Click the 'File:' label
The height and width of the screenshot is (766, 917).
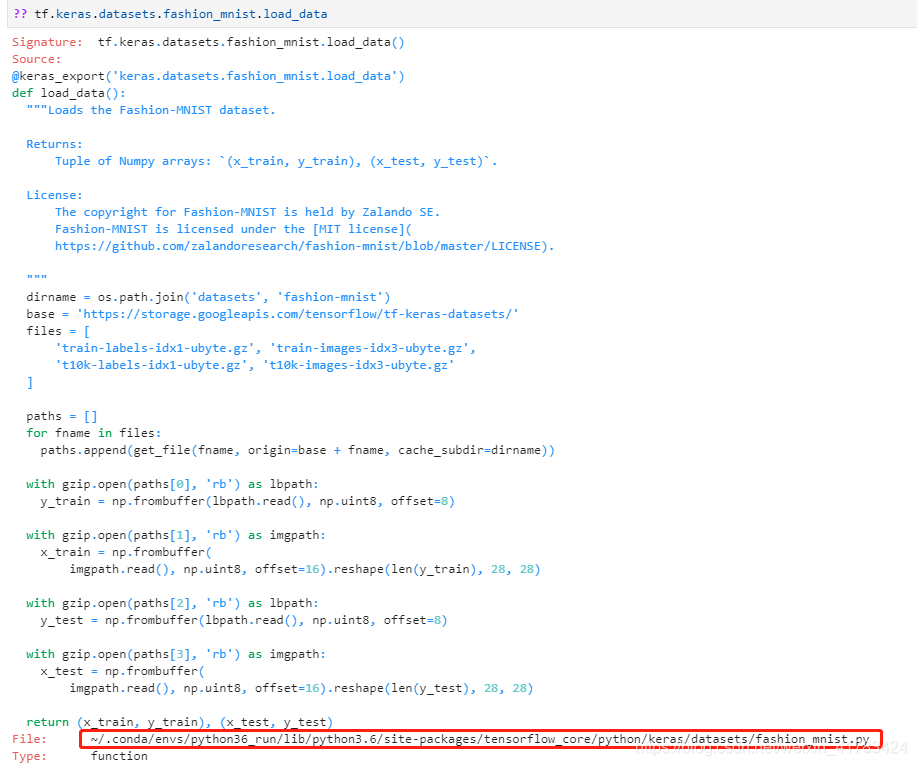[29, 739]
